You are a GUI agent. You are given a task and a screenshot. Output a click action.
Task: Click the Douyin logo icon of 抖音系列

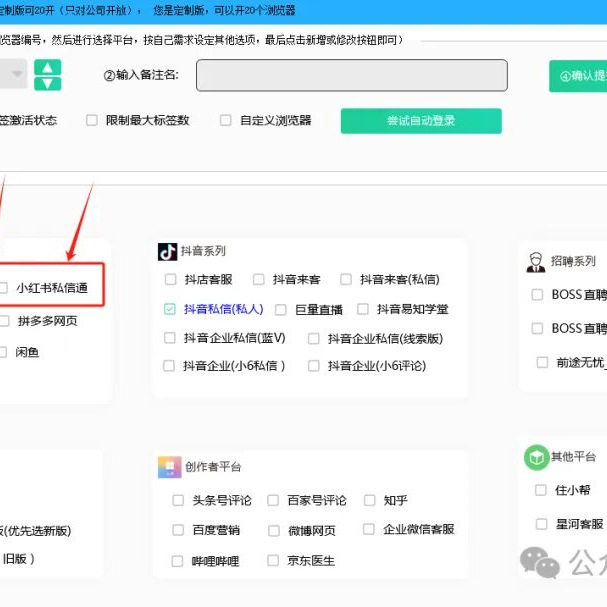(x=168, y=252)
